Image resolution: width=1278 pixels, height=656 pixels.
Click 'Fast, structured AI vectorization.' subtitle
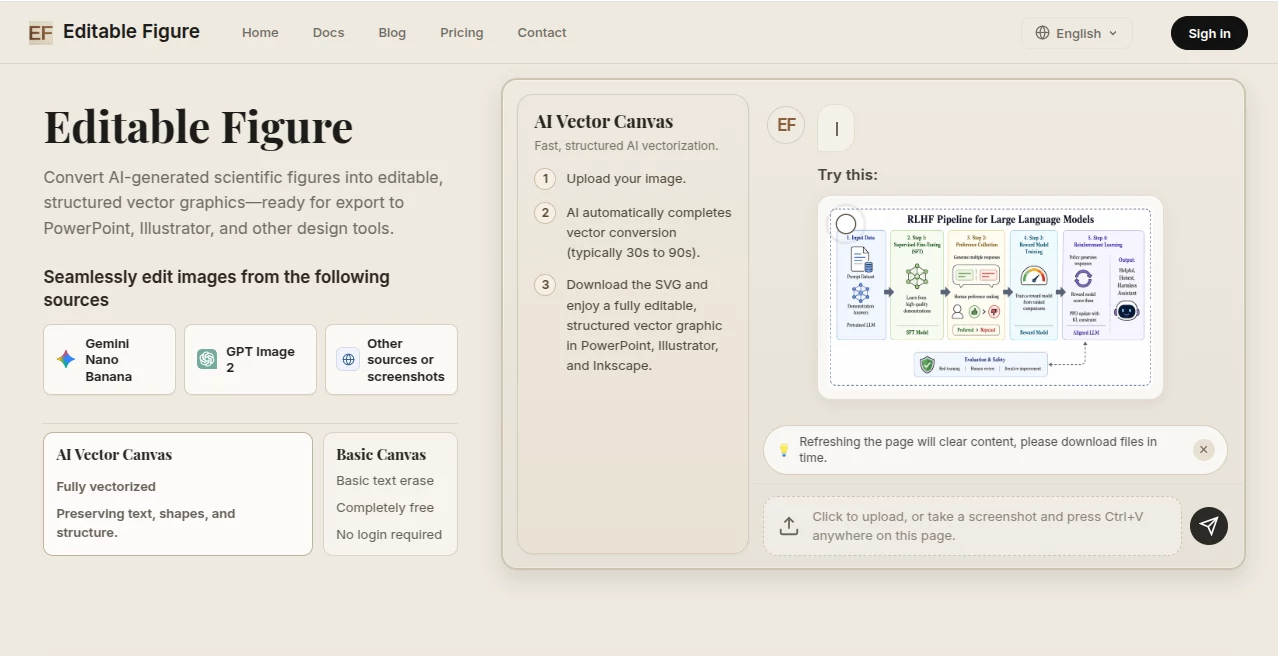coord(626,146)
